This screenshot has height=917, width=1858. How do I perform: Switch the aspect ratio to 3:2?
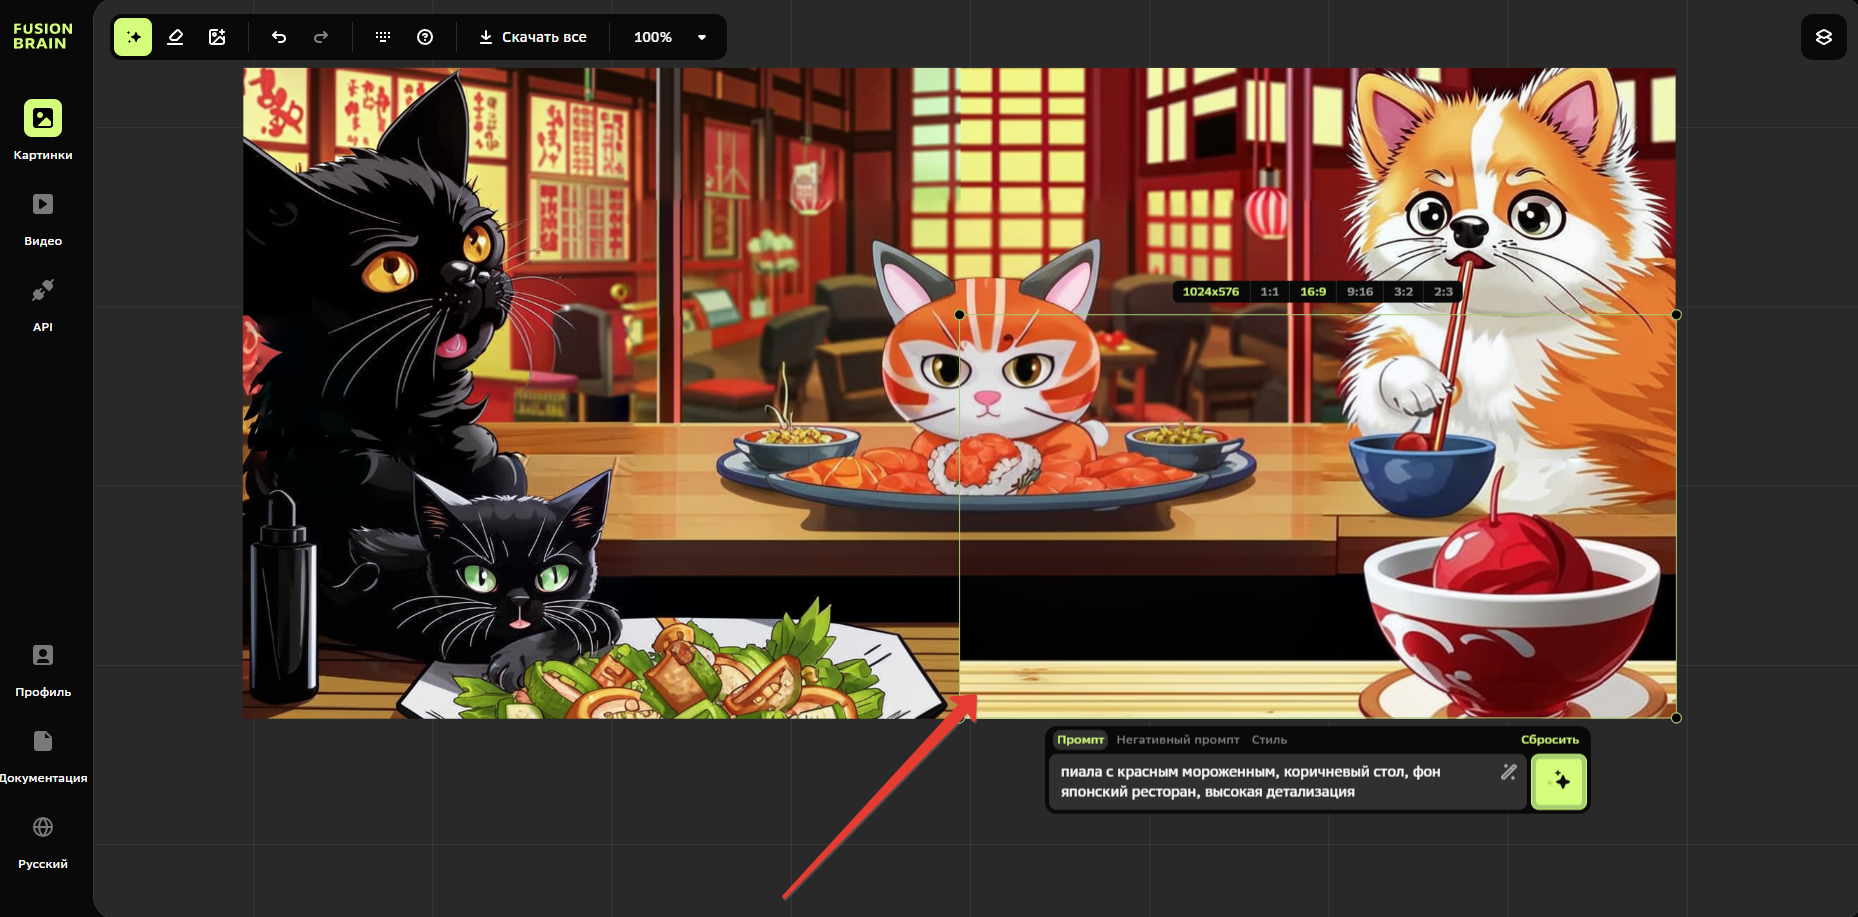(1403, 292)
